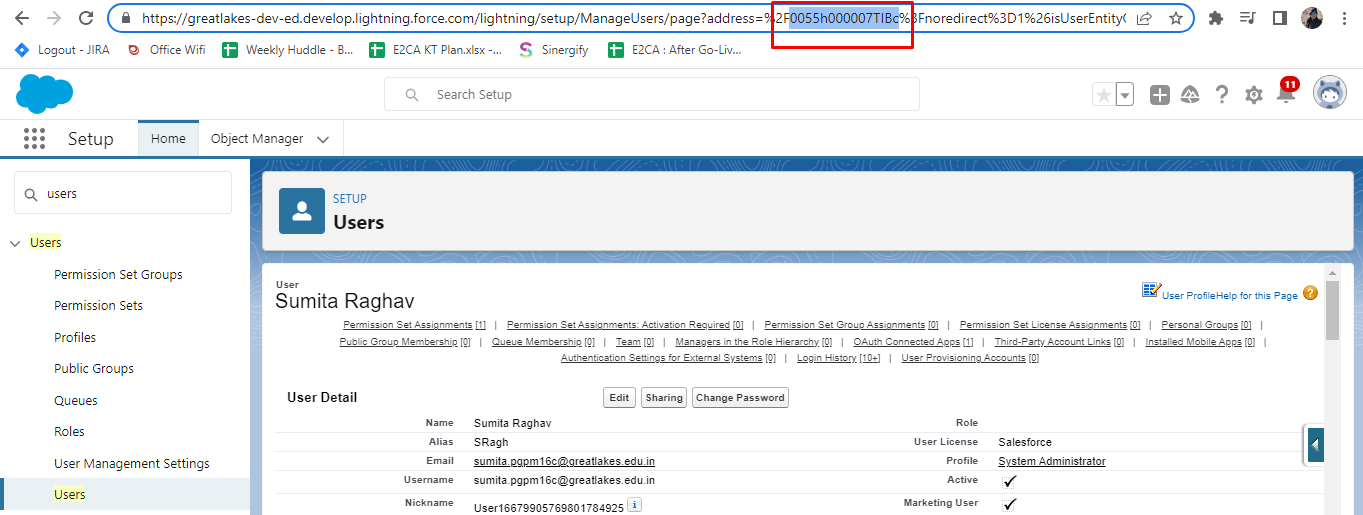Open Roles in sidebar
The height and width of the screenshot is (515, 1363).
point(69,431)
